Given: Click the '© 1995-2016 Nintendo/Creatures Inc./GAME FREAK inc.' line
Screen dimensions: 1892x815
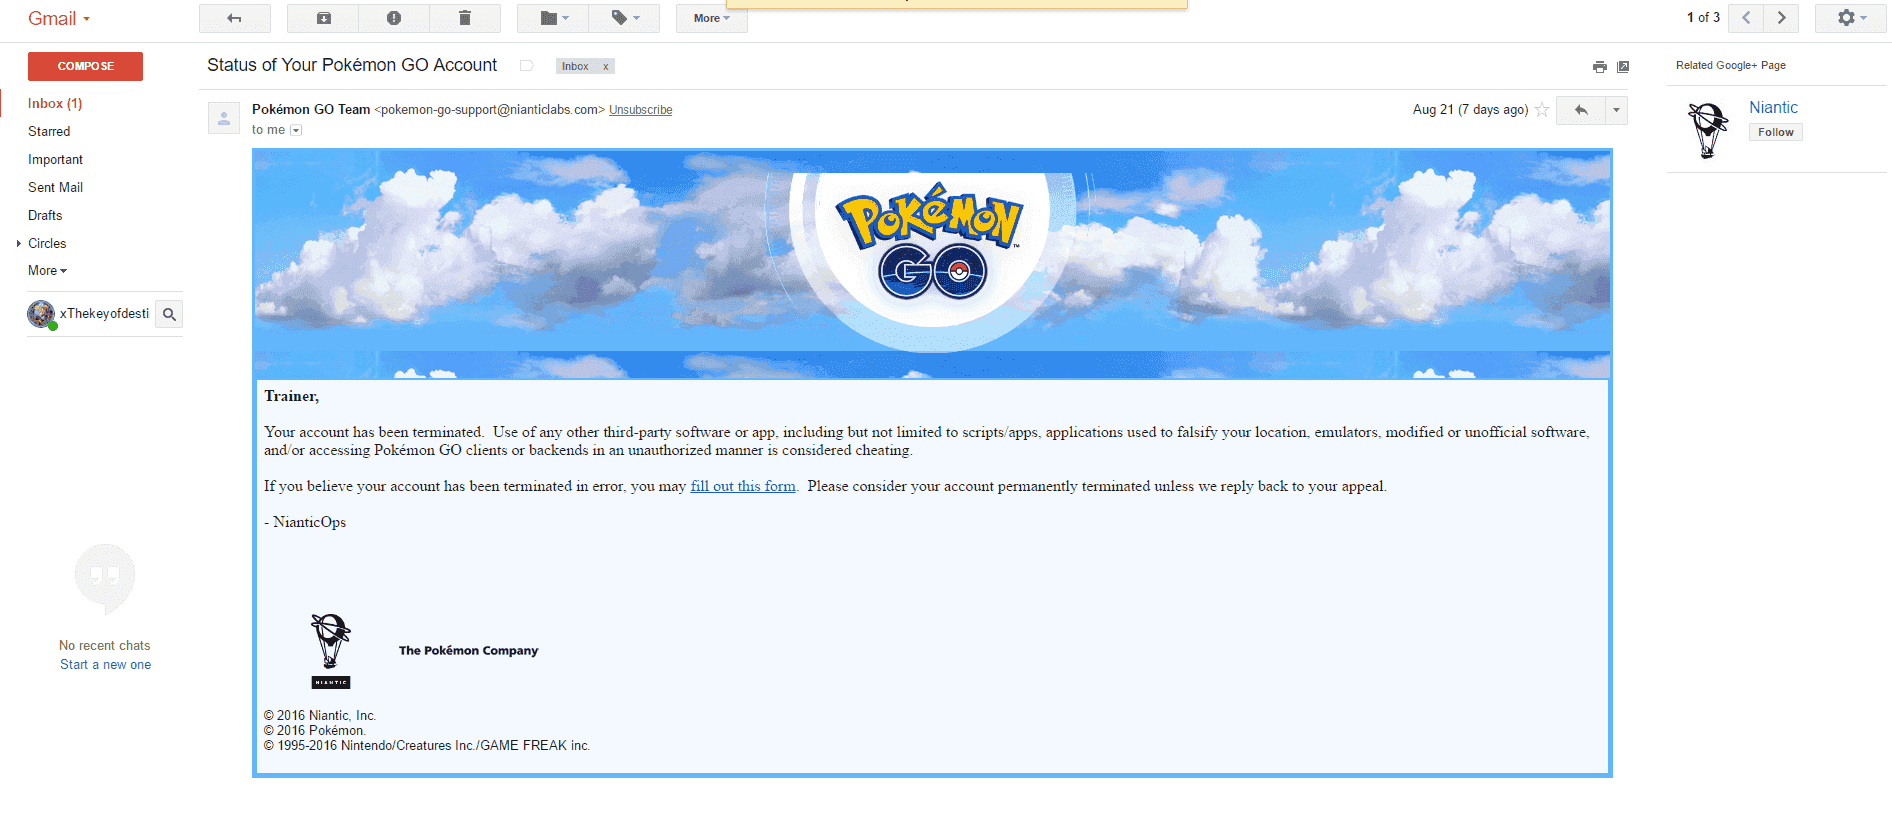Looking at the screenshot, I should (427, 745).
